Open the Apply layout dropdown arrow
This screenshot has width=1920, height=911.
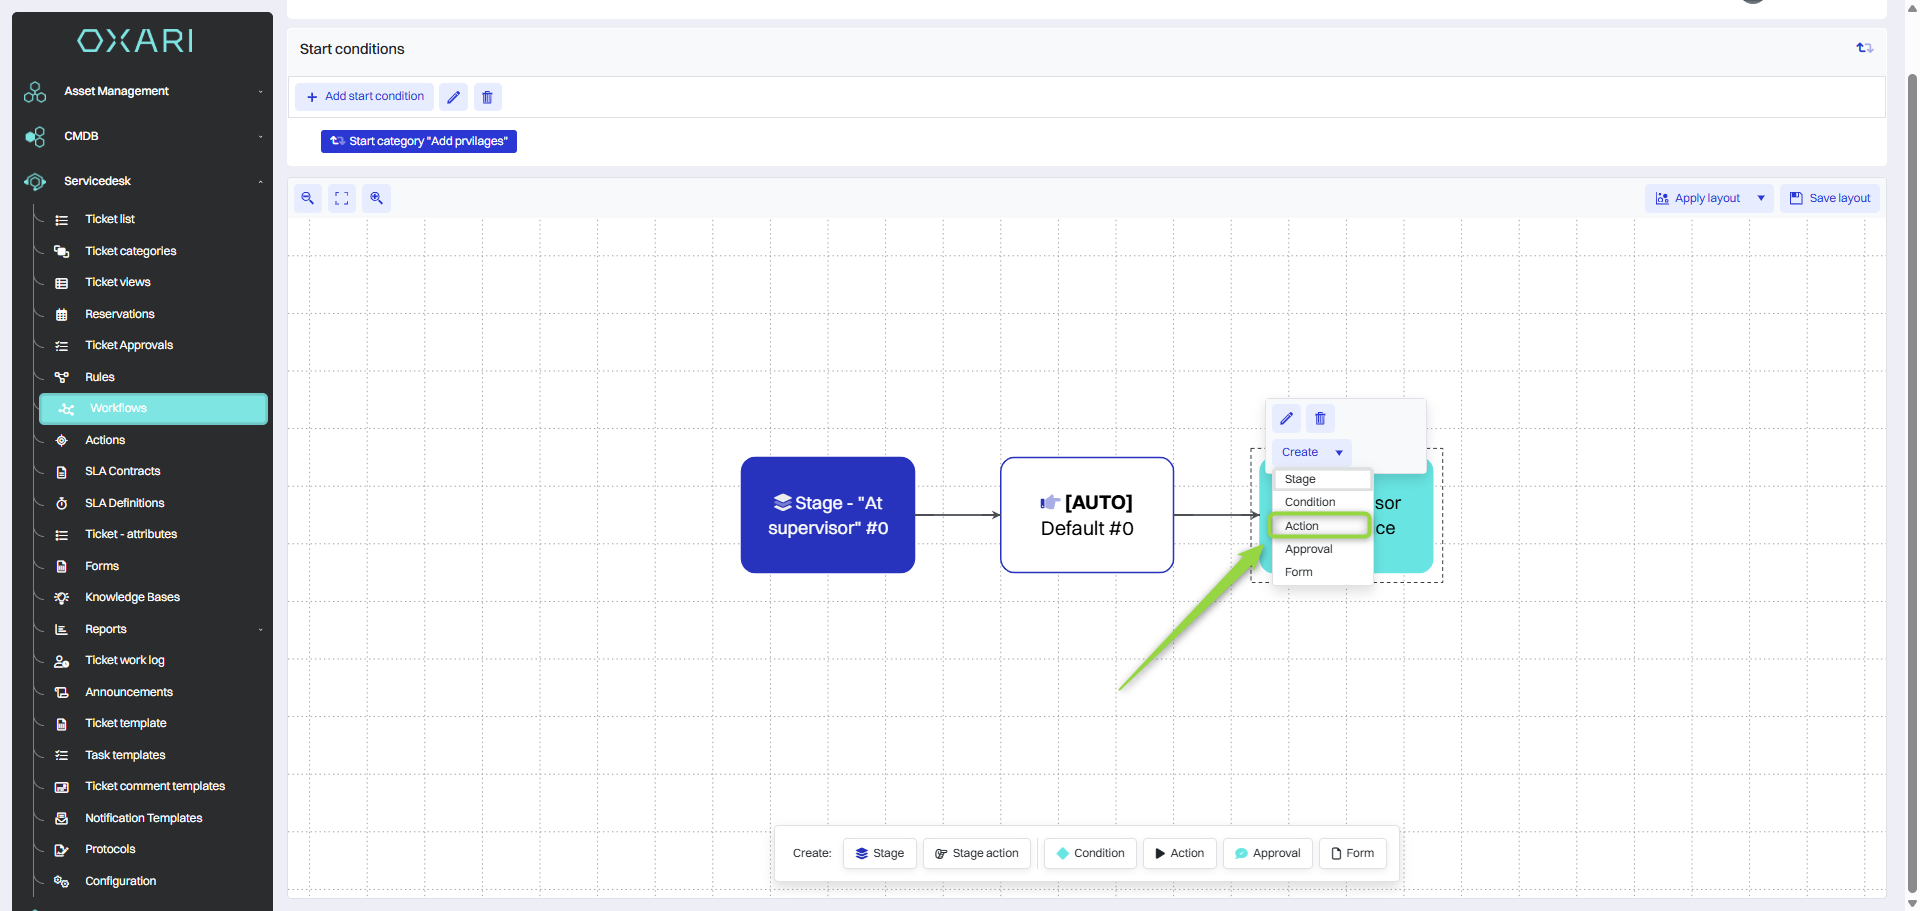click(1761, 198)
